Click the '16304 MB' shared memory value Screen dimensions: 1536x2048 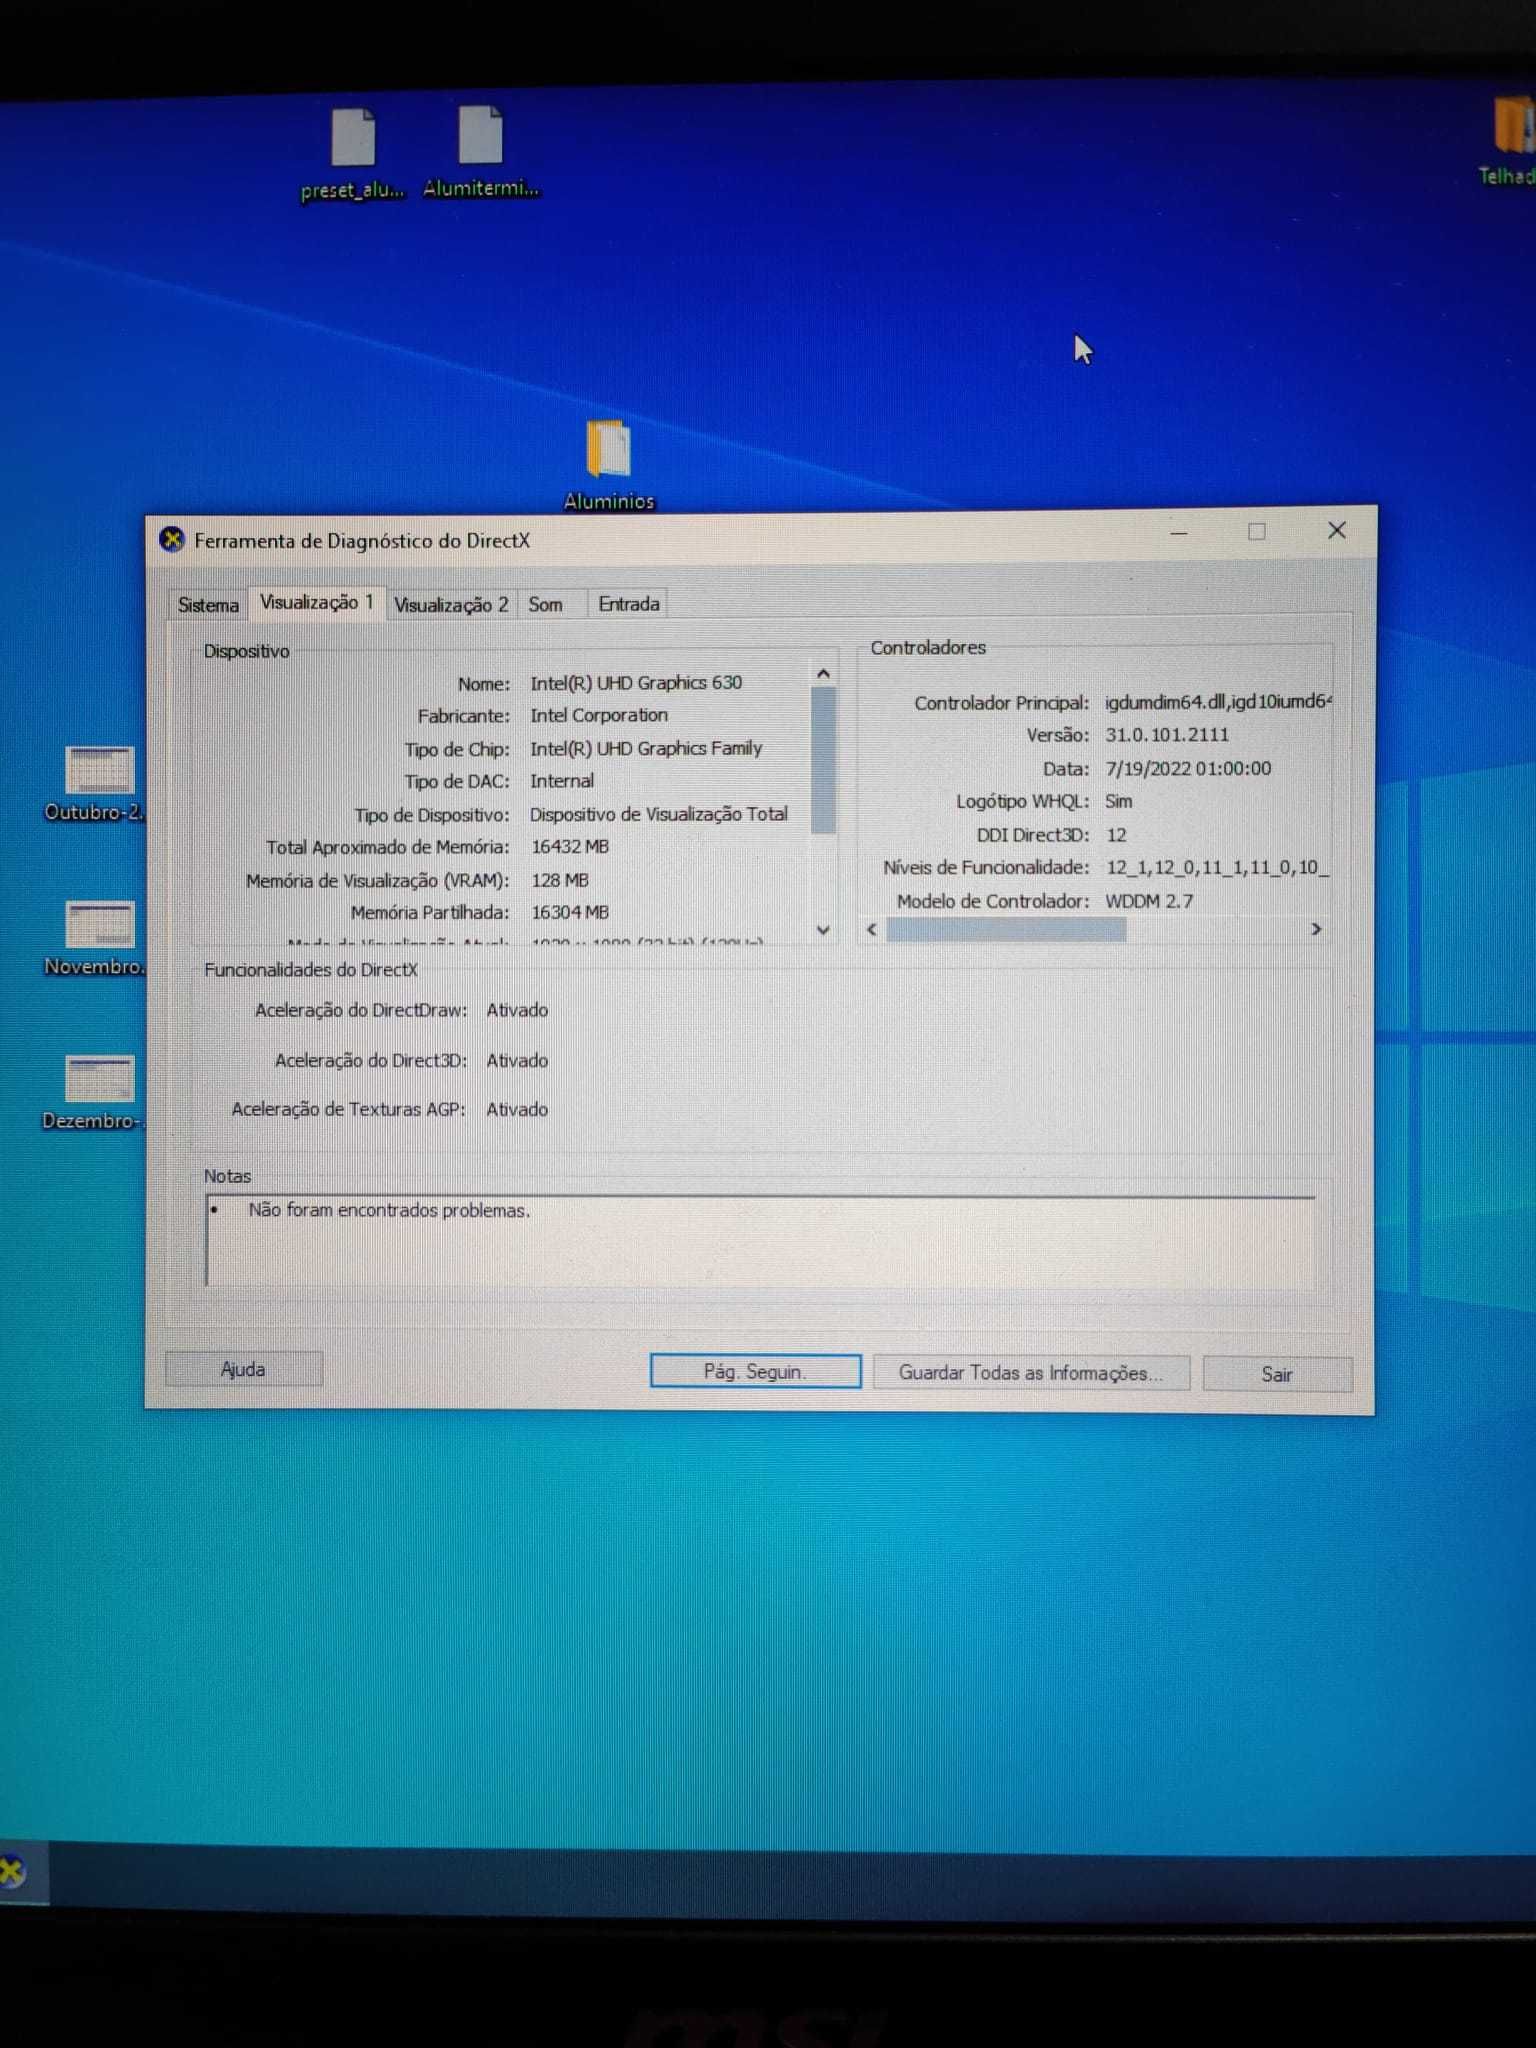point(570,912)
